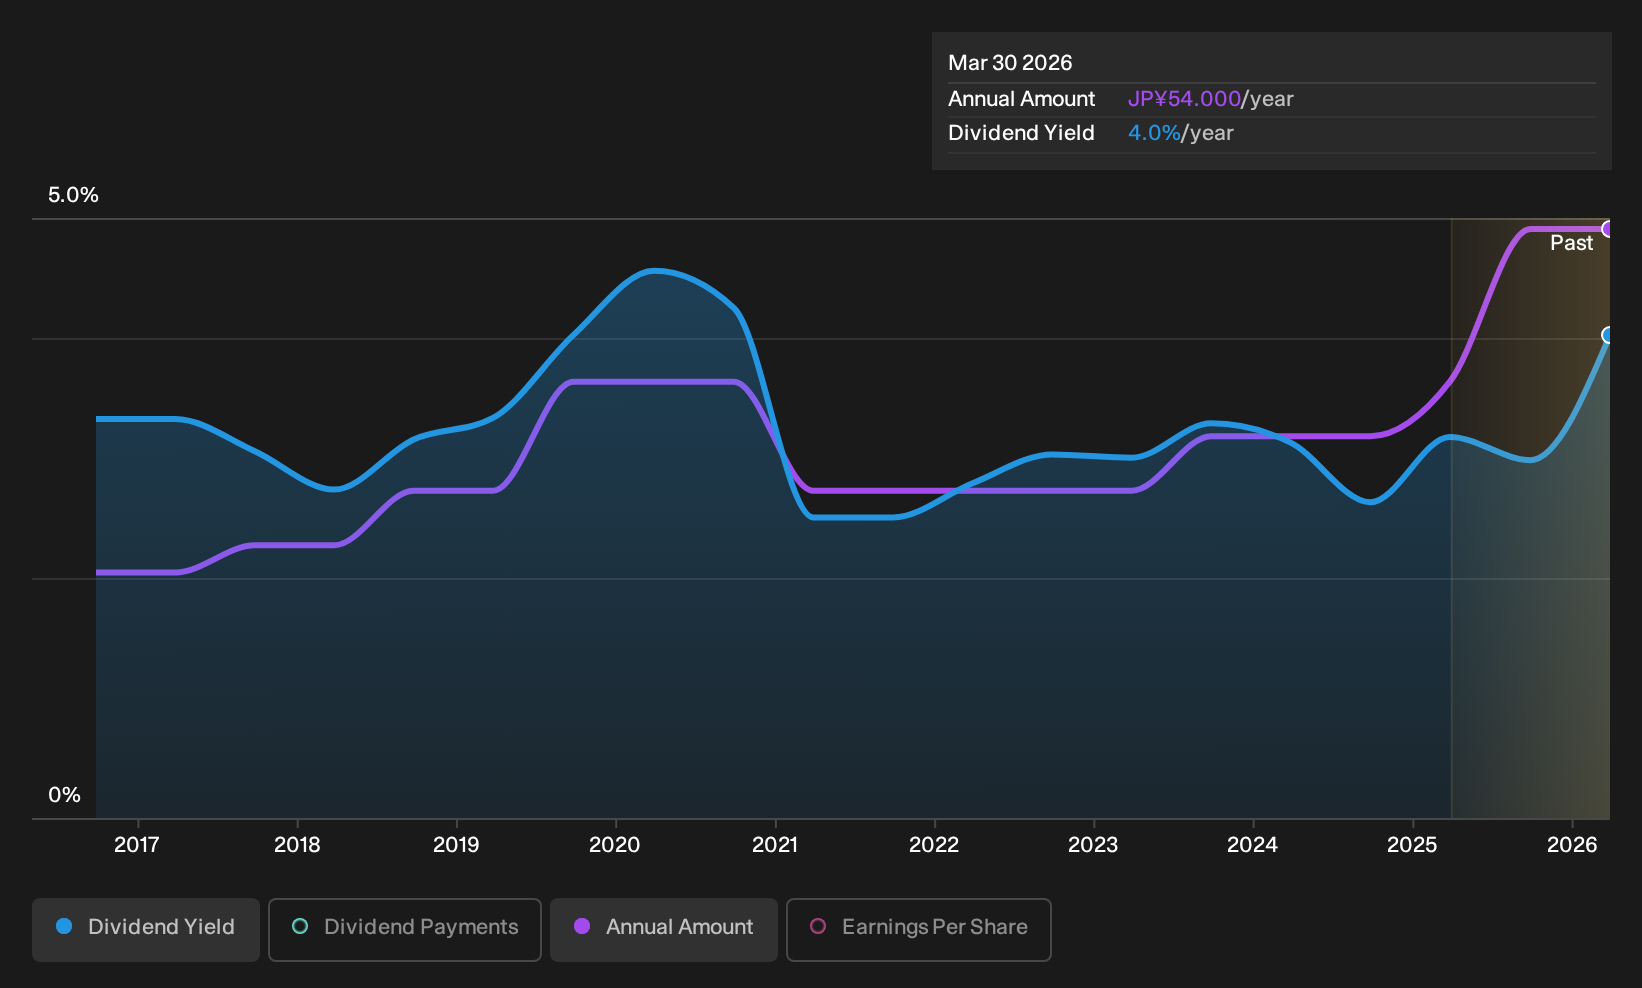Click the 5.0% y-axis label
Screen dimensions: 1642x988
click(x=73, y=195)
